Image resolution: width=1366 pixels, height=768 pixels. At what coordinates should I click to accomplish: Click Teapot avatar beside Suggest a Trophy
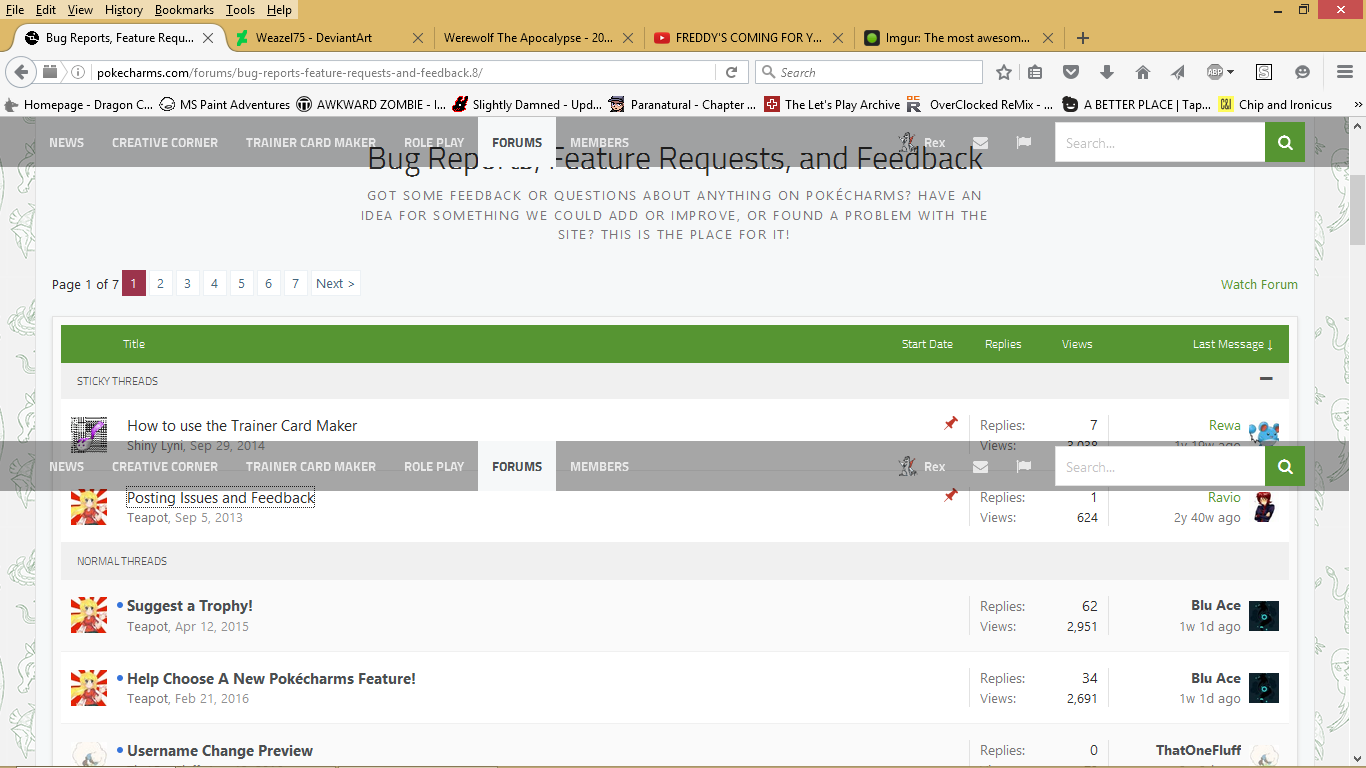[x=89, y=615]
